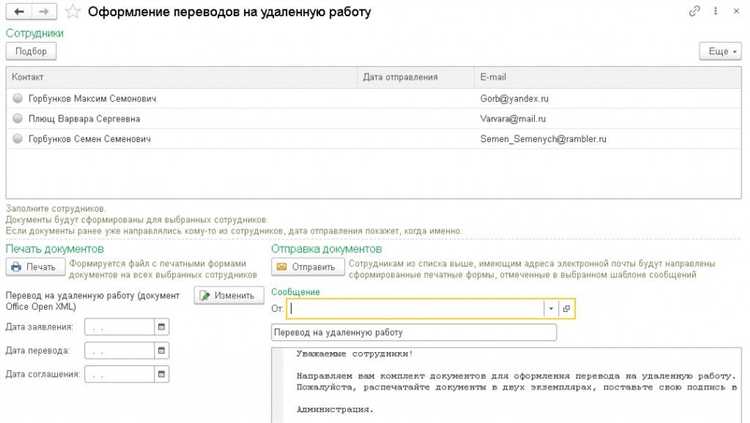Open the three-dot options menu in header
Image resolution: width=750 pixels, height=423 pixels.
[713, 12]
